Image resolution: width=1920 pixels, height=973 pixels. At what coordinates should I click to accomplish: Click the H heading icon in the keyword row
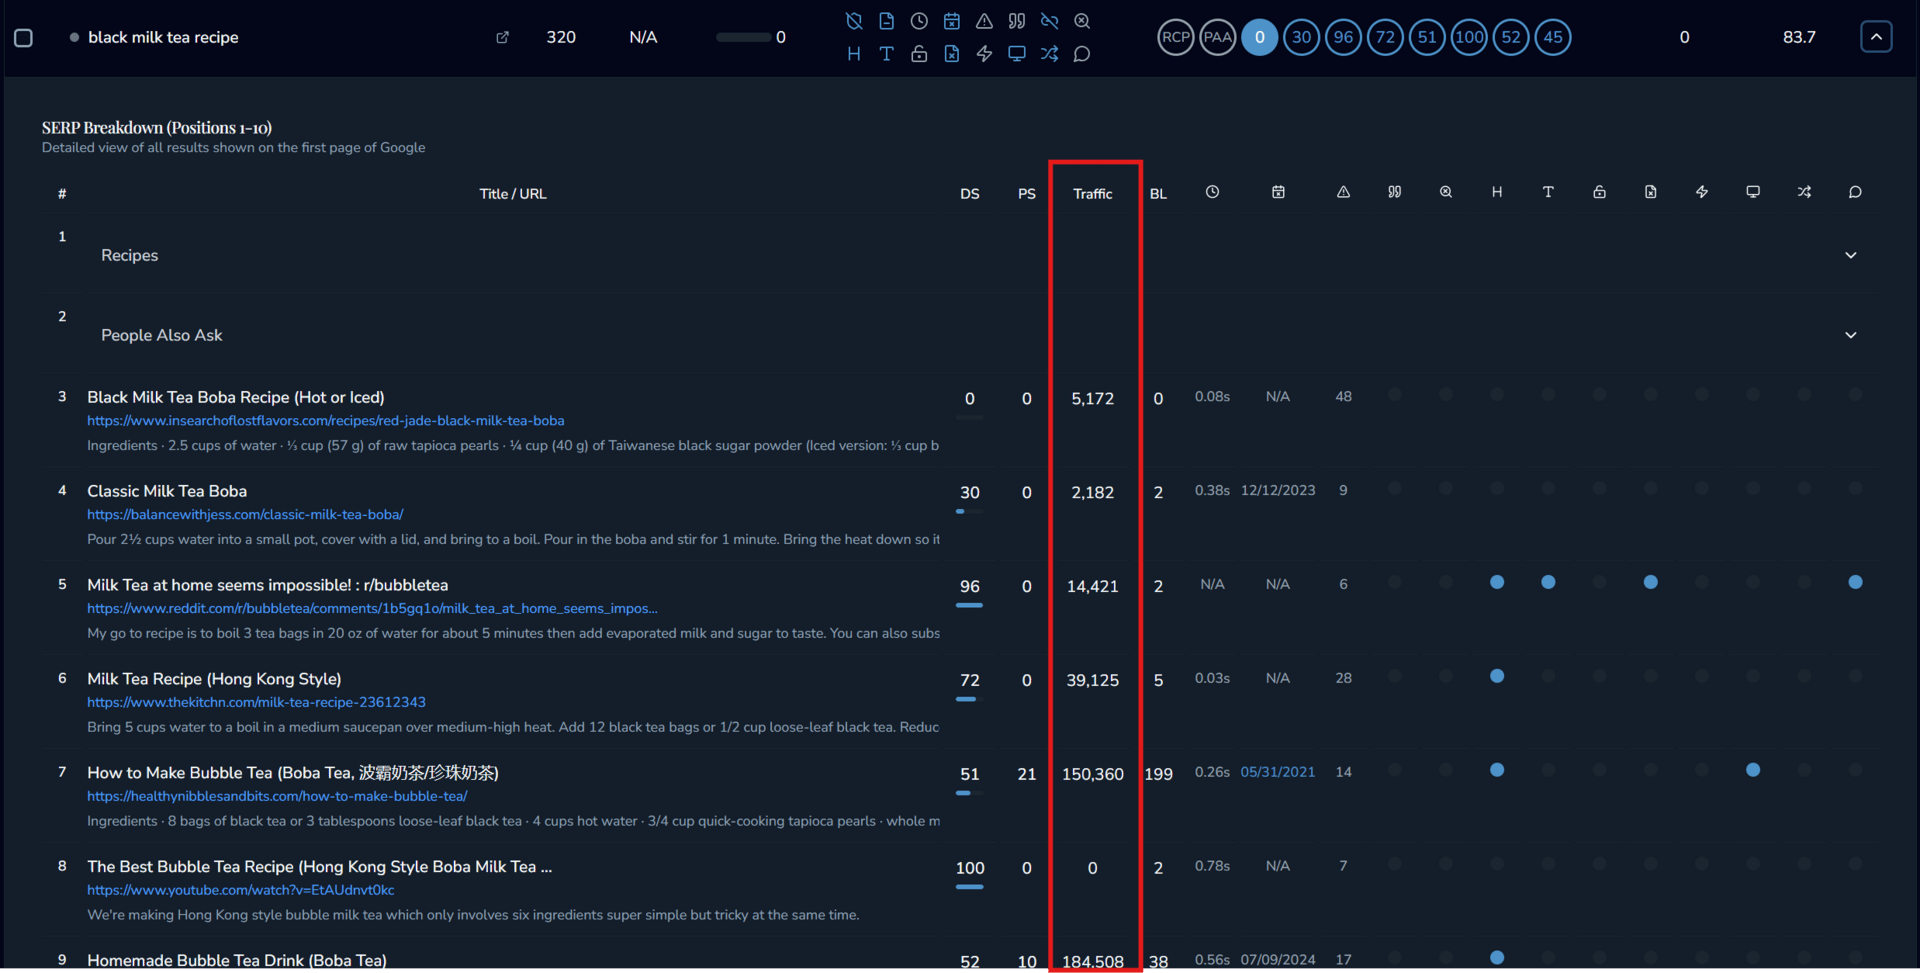point(854,54)
